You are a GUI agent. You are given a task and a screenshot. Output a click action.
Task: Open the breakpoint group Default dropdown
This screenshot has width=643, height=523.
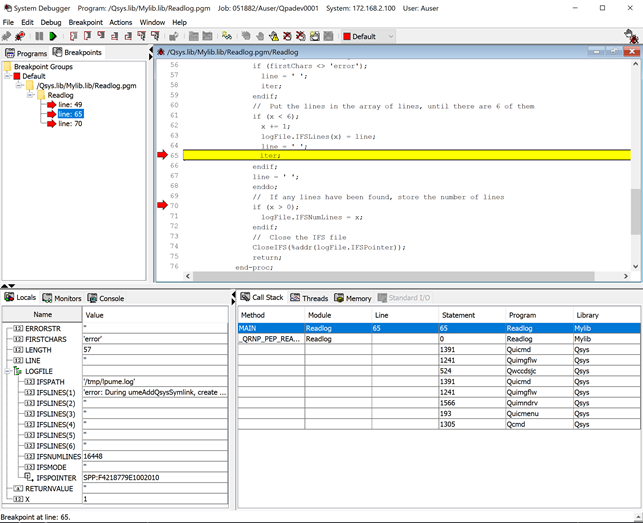(389, 36)
